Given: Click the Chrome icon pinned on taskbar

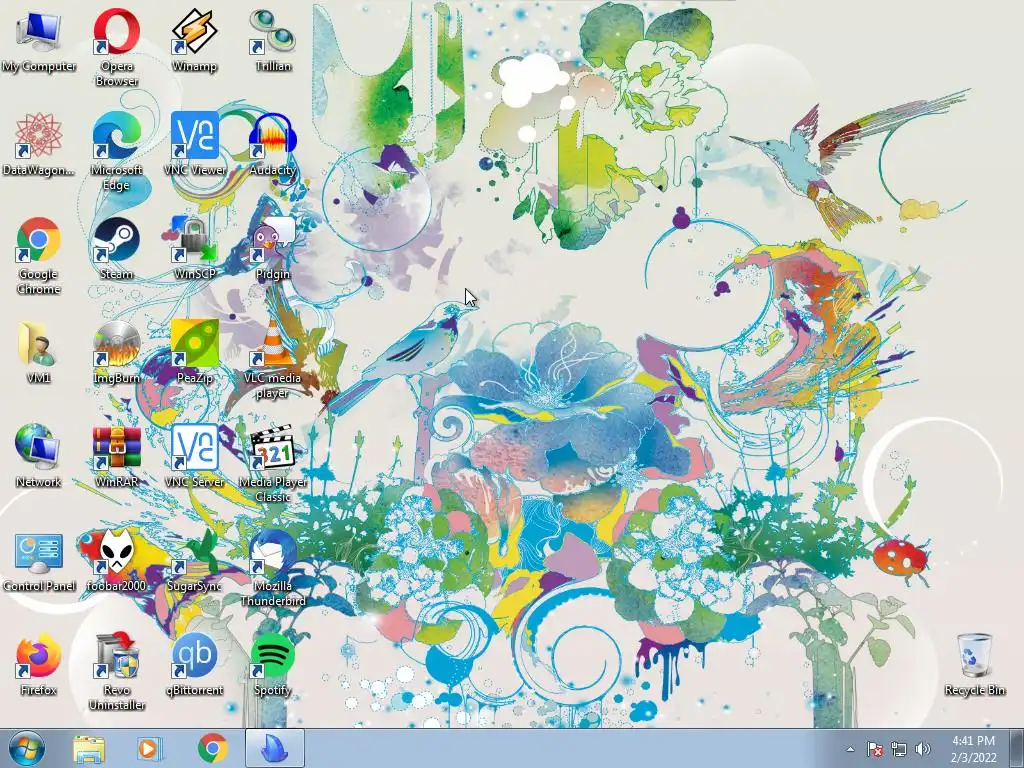Looking at the screenshot, I should [x=212, y=749].
